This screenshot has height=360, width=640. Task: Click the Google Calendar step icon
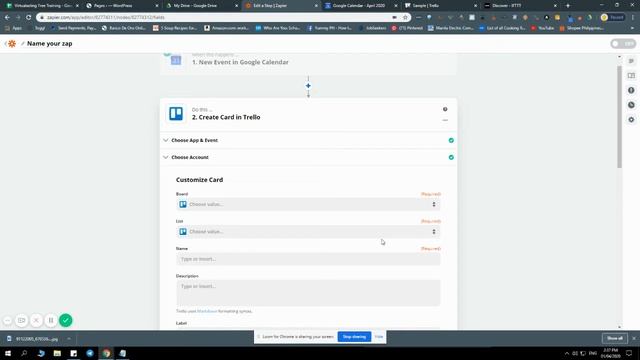coord(176,60)
